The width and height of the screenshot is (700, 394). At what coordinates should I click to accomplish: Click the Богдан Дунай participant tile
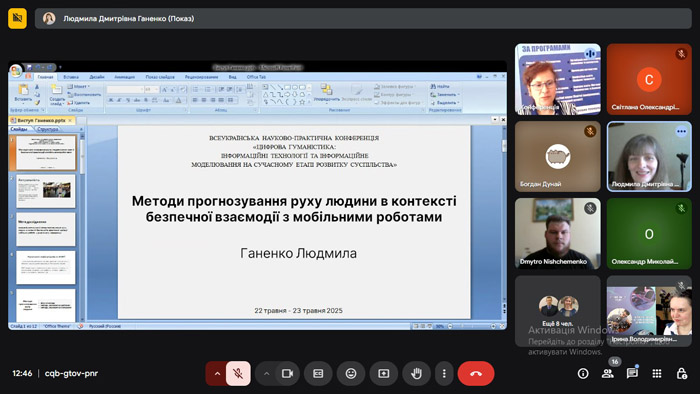(x=558, y=157)
